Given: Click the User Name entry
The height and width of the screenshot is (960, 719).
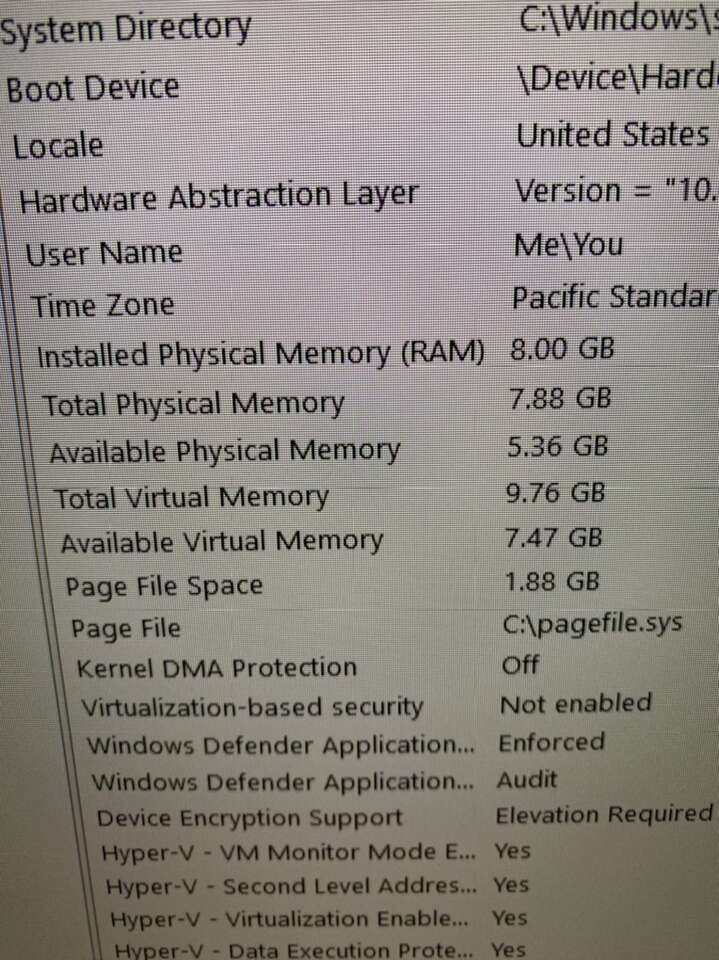Looking at the screenshot, I should [x=104, y=253].
